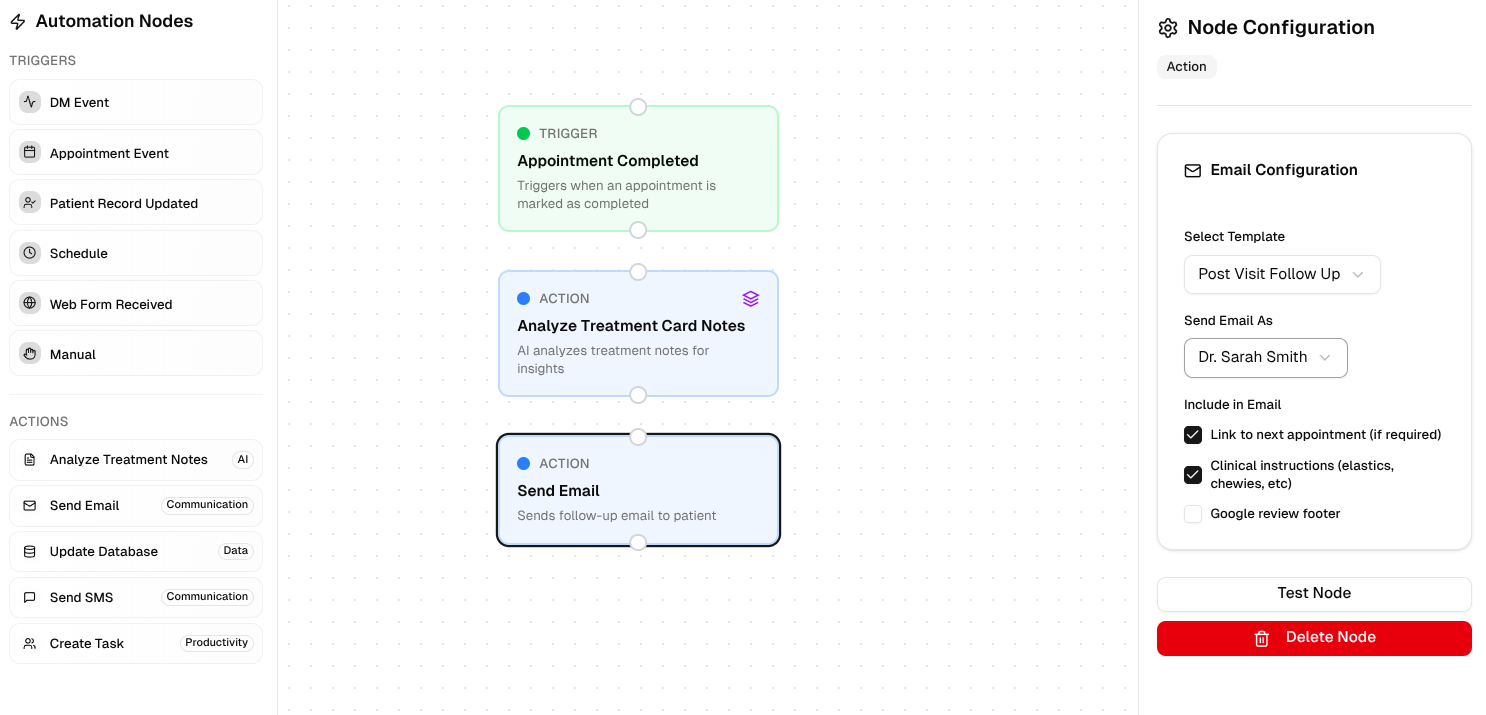Viewport: 1486px width, 715px height.
Task: Select the Schedule clock icon
Action: [30, 252]
